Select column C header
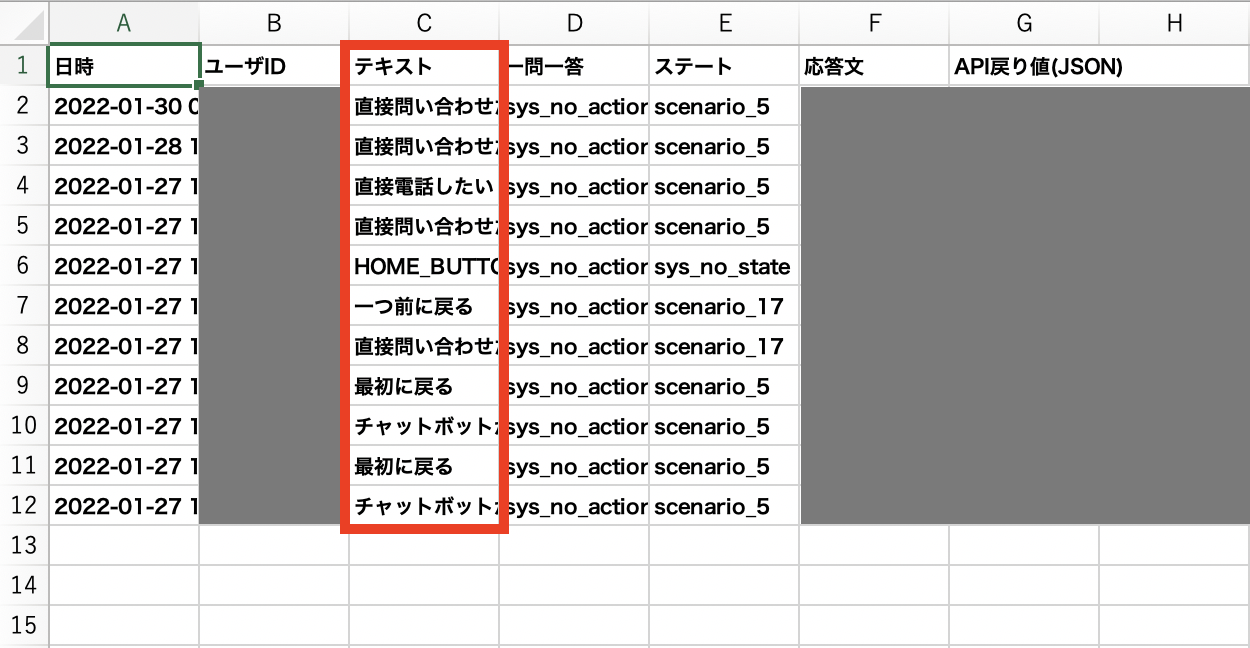Viewport: 1250px width, 648px height. click(x=424, y=23)
